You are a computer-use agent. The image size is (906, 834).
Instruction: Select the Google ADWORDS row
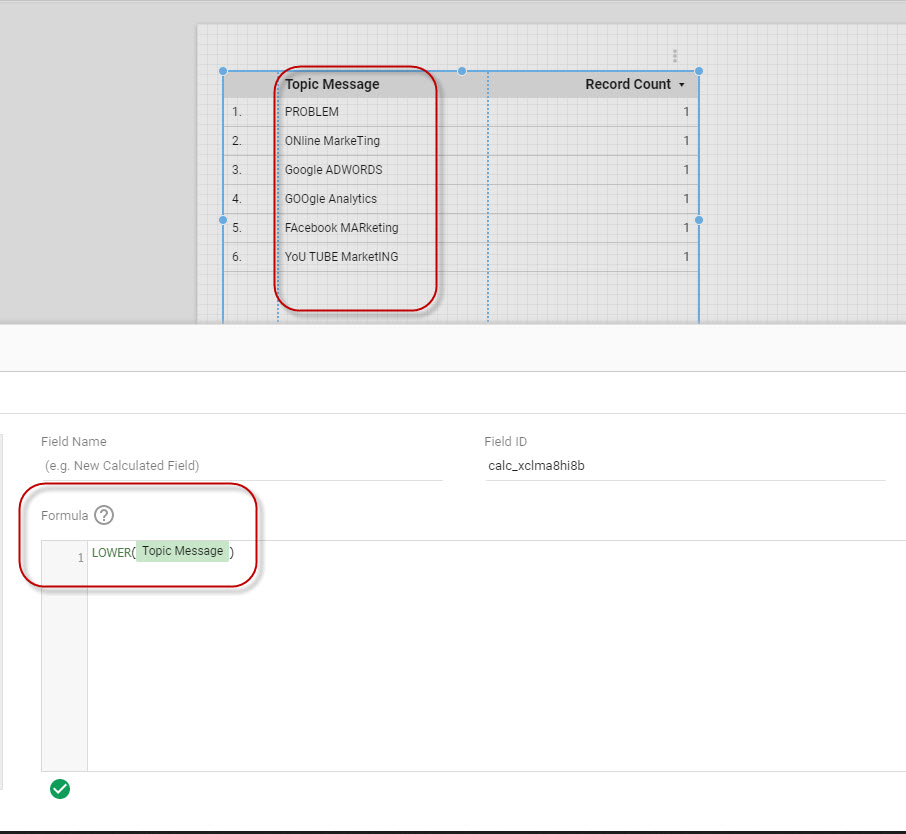pos(461,170)
